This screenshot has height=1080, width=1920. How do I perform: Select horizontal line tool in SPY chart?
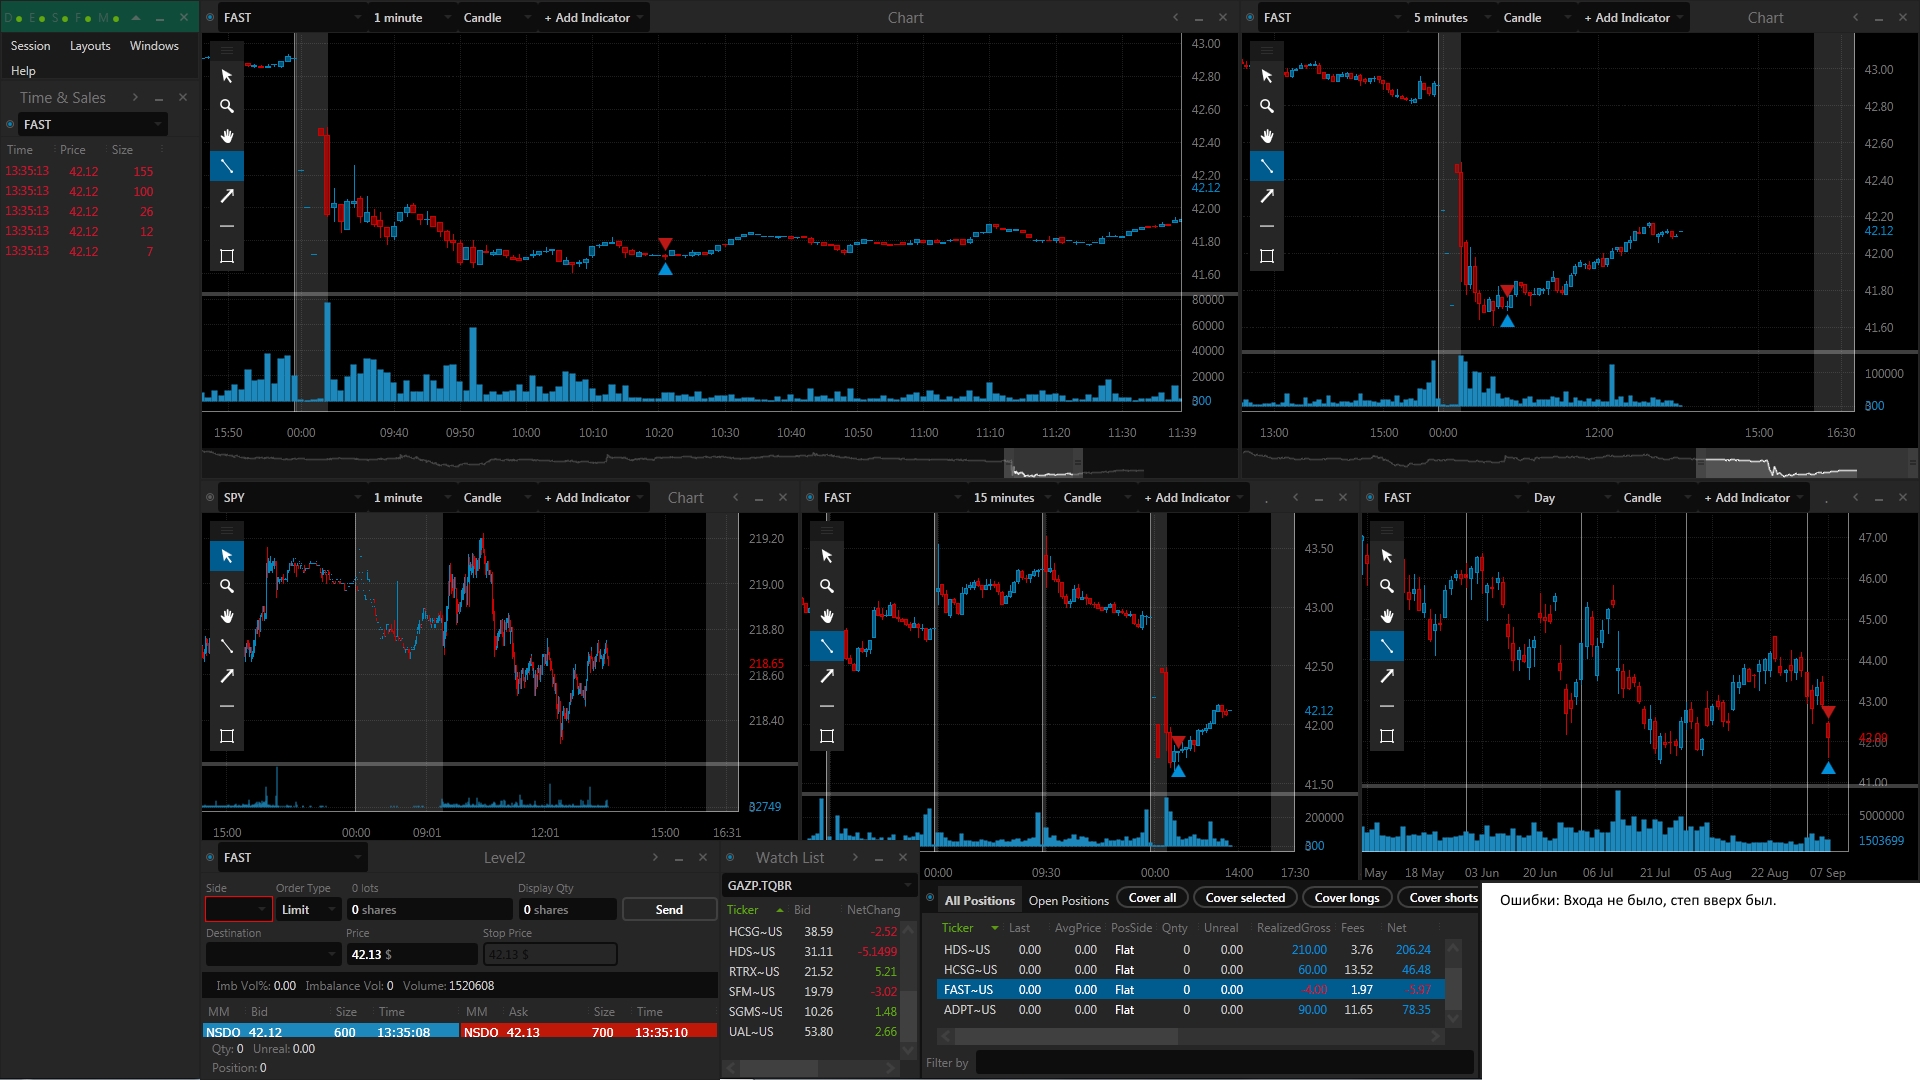point(227,706)
